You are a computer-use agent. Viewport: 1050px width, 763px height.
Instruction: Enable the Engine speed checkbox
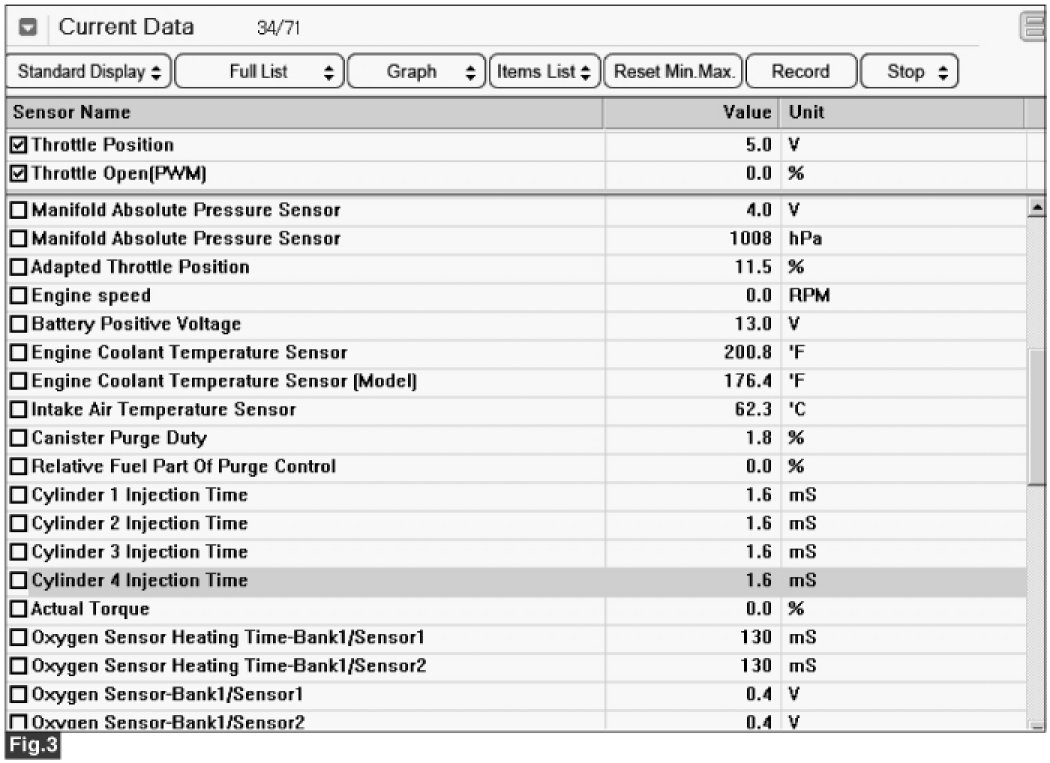[x=19, y=296]
